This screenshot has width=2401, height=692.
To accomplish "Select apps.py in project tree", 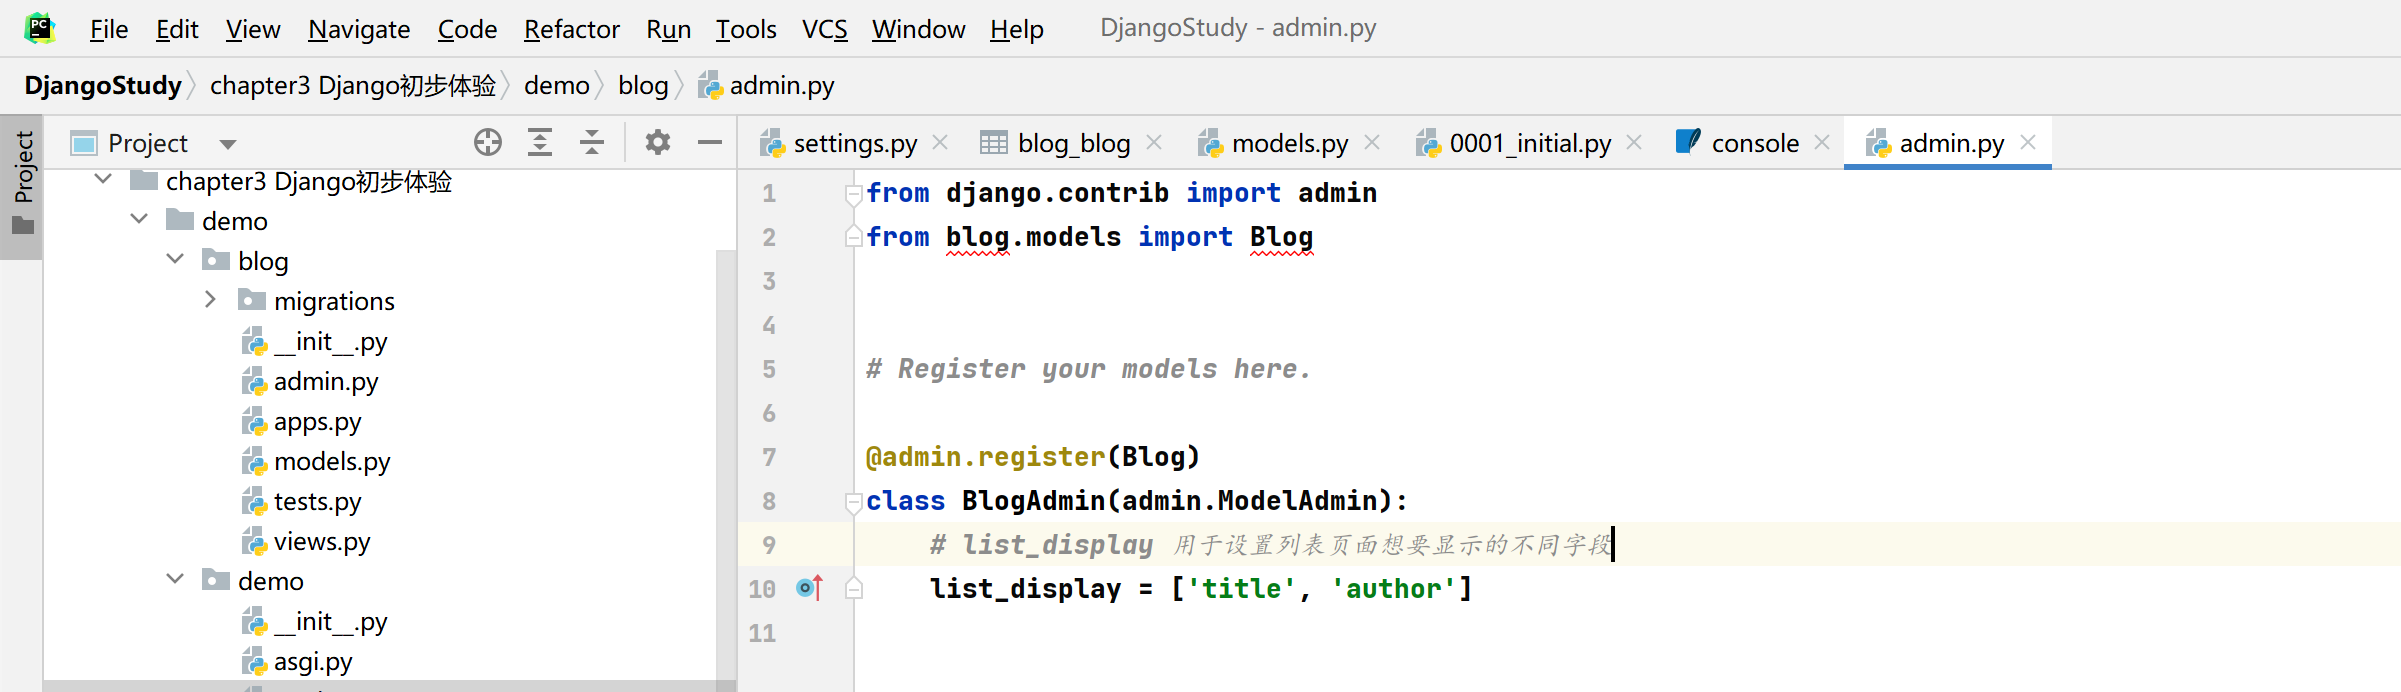I will 300,422.
